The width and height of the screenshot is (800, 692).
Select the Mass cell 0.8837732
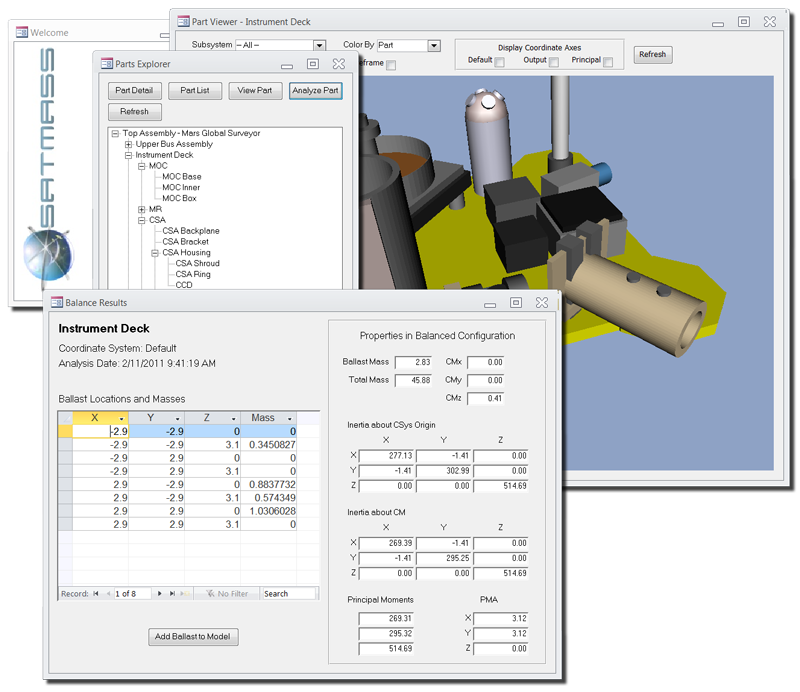click(268, 485)
